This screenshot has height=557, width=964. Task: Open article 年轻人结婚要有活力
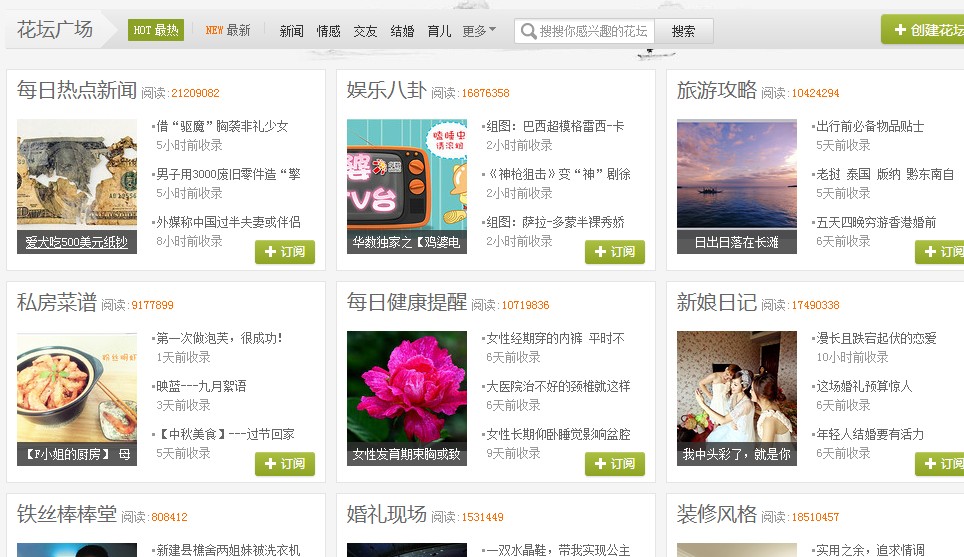tap(870, 434)
